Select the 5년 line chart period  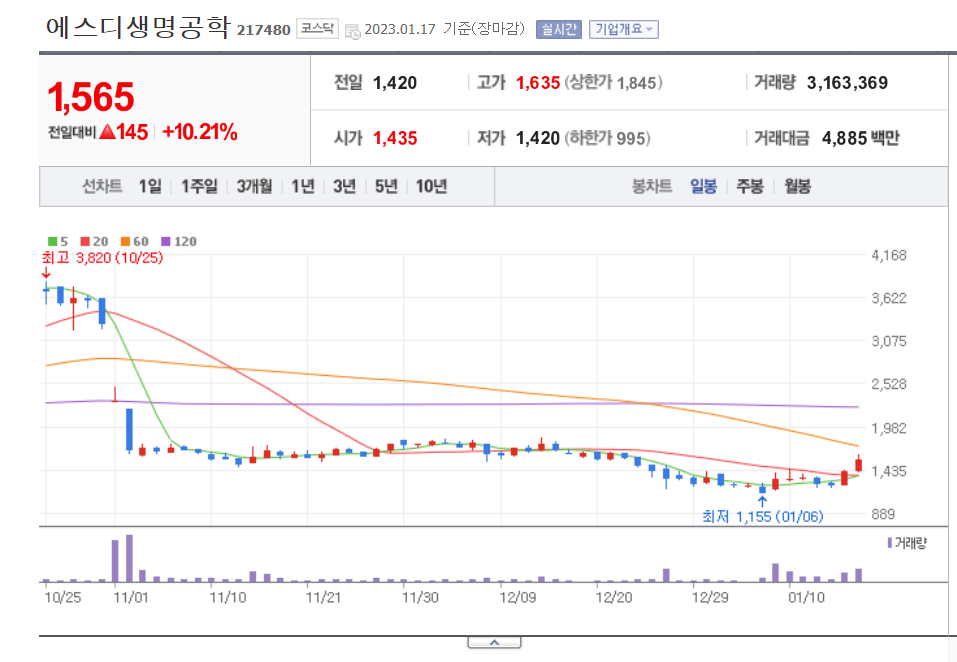point(386,186)
